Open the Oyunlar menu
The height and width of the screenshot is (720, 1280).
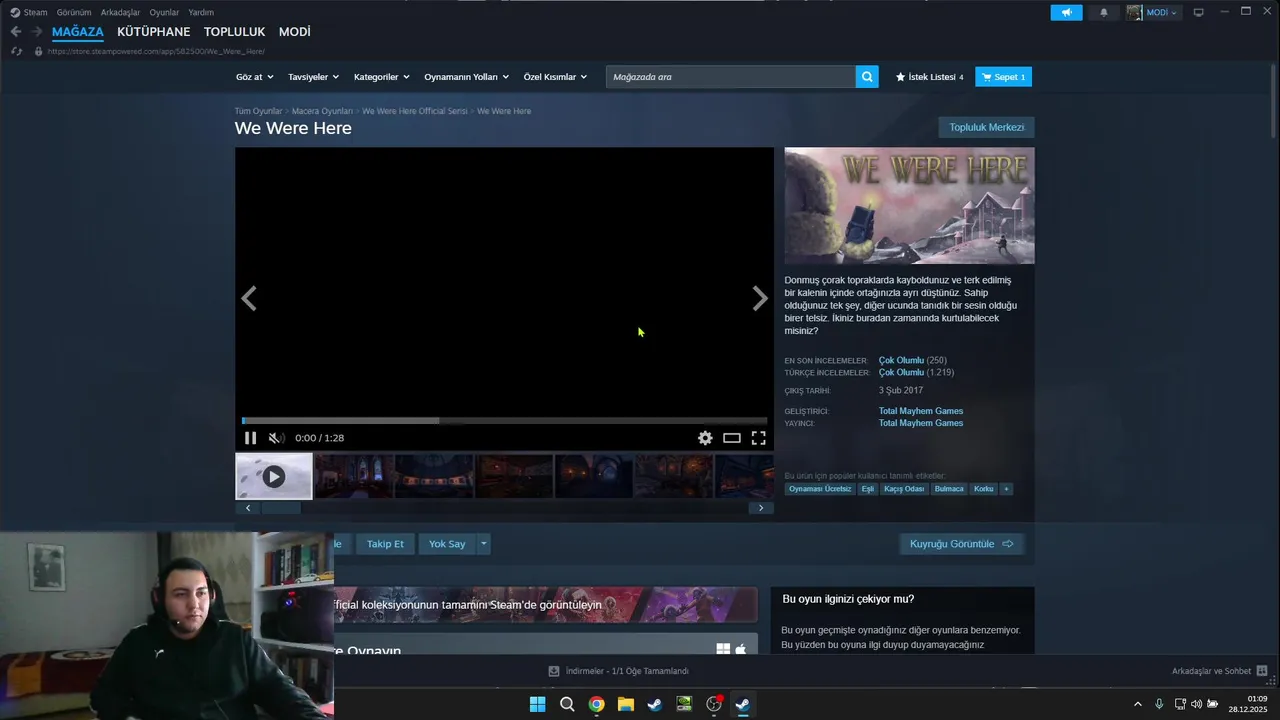coord(164,12)
